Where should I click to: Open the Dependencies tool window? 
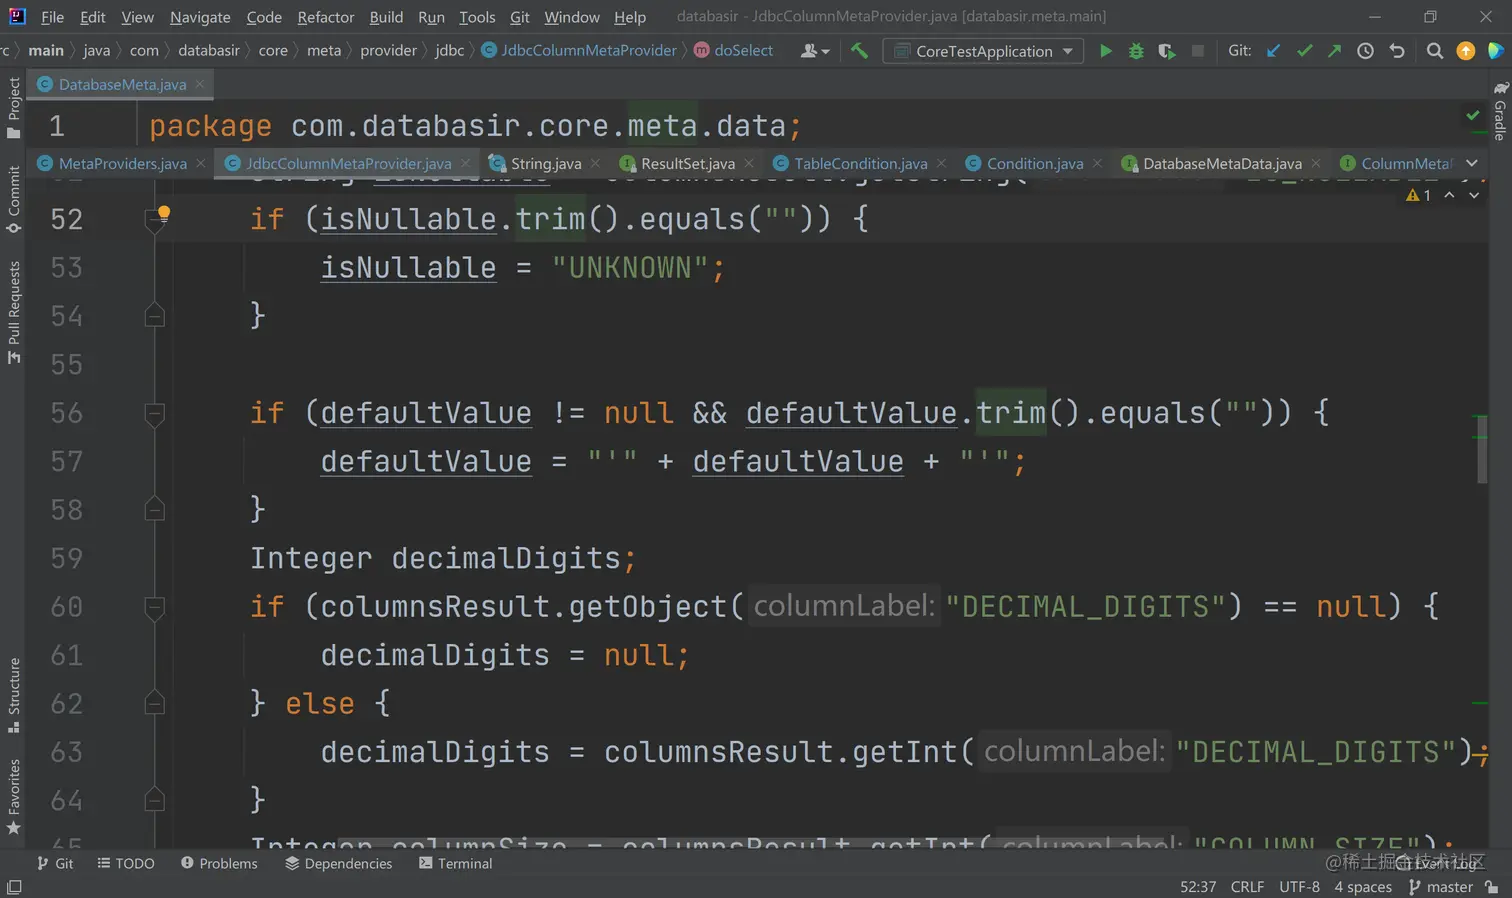click(x=339, y=863)
